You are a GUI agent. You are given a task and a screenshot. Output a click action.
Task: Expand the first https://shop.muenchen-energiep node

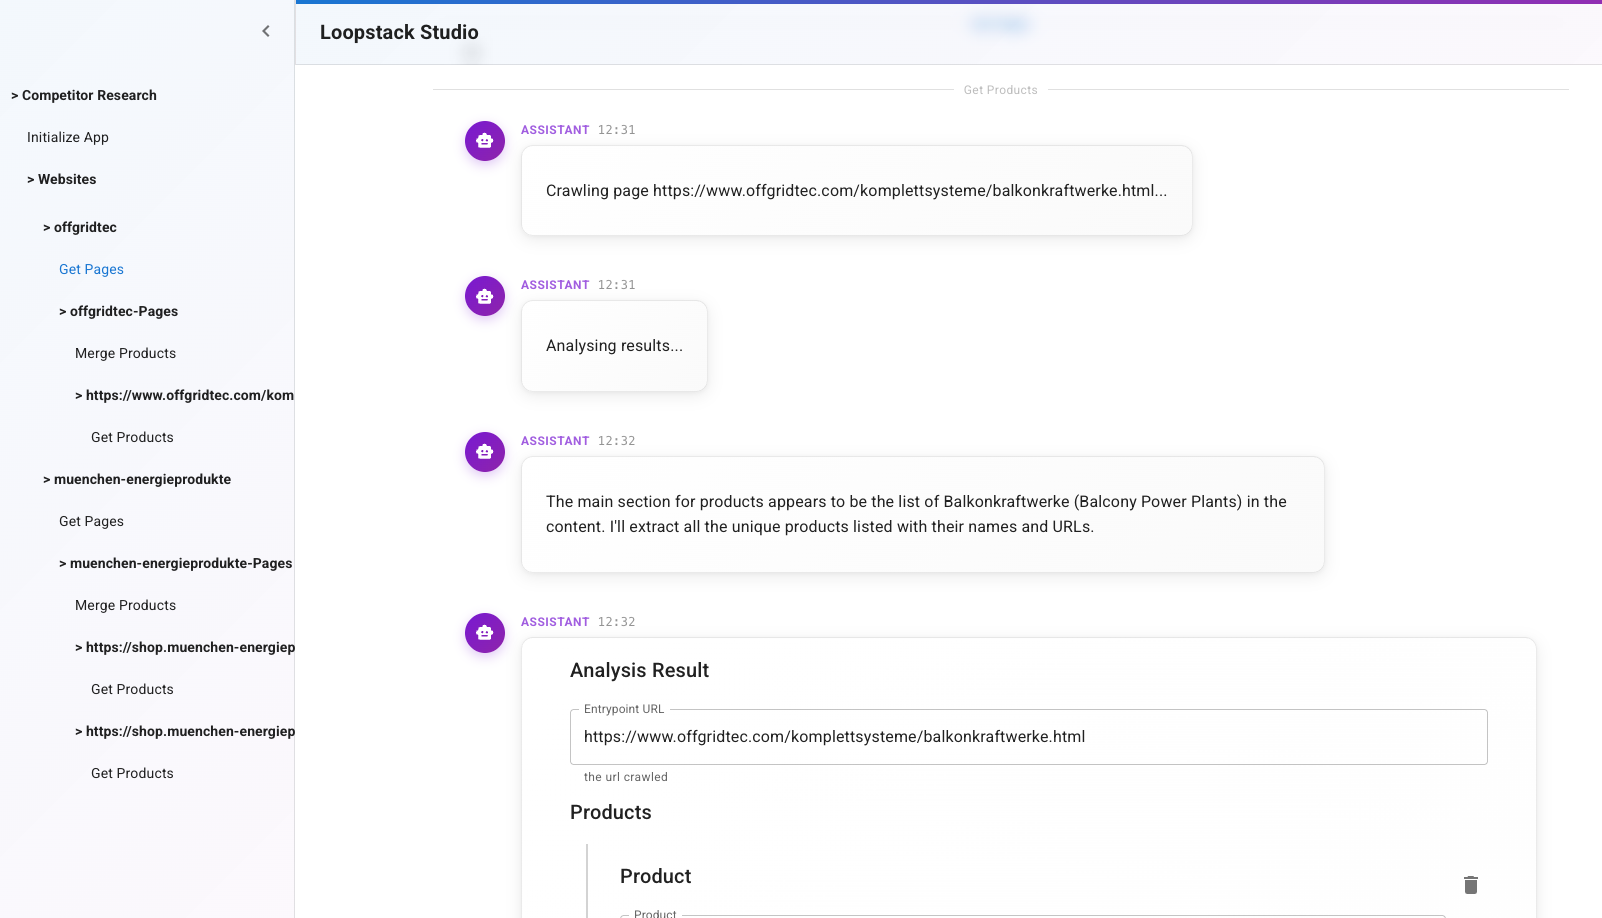[184, 647]
